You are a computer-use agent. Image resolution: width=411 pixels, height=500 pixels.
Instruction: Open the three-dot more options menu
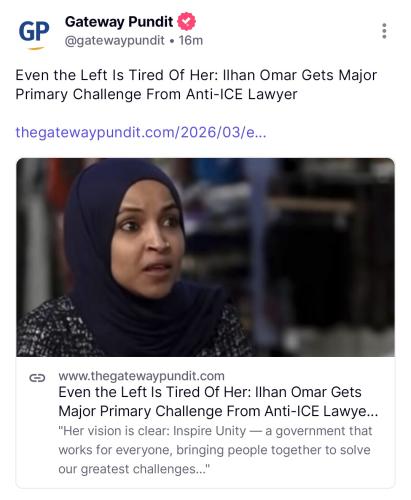[x=384, y=31]
